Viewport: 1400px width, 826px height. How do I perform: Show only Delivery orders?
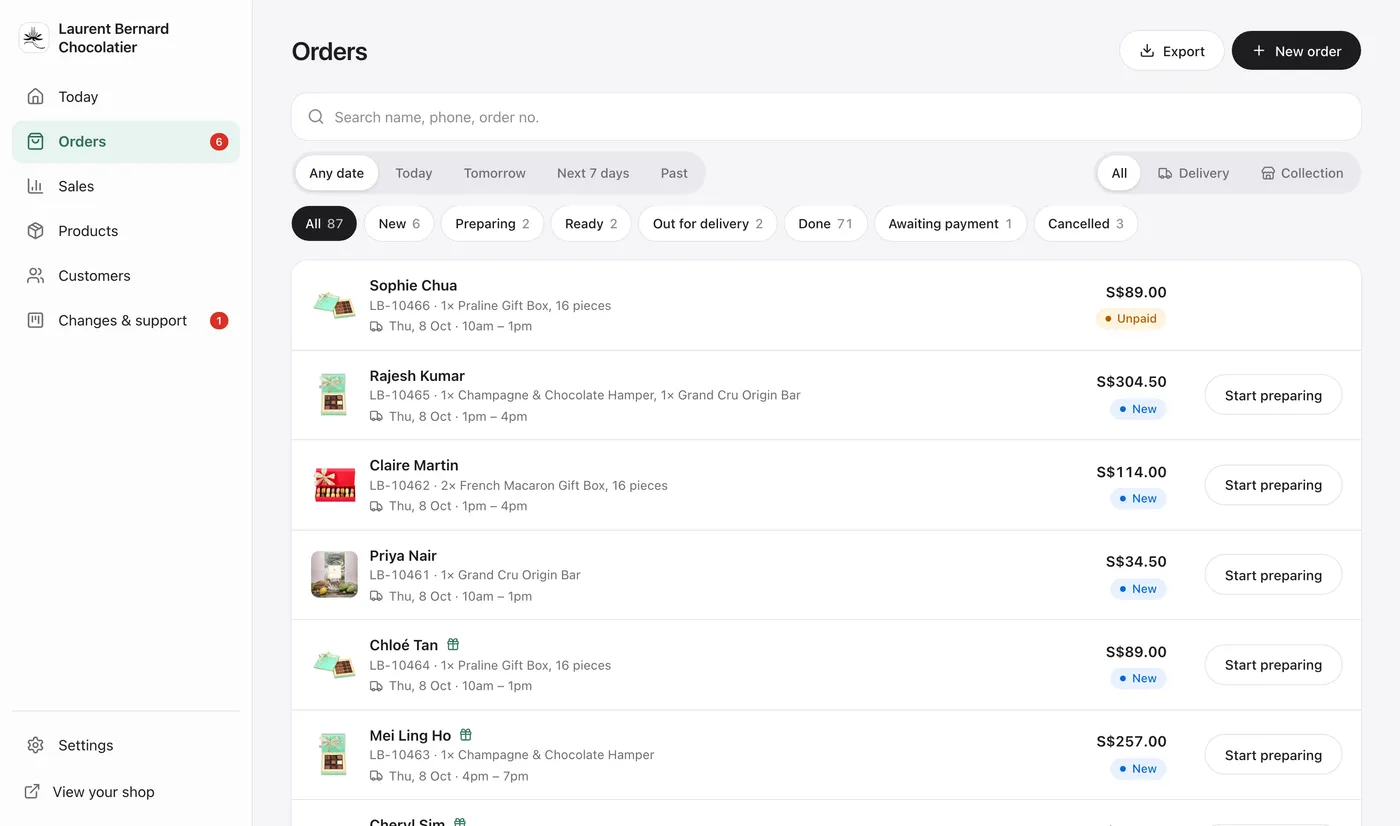click(x=1193, y=173)
